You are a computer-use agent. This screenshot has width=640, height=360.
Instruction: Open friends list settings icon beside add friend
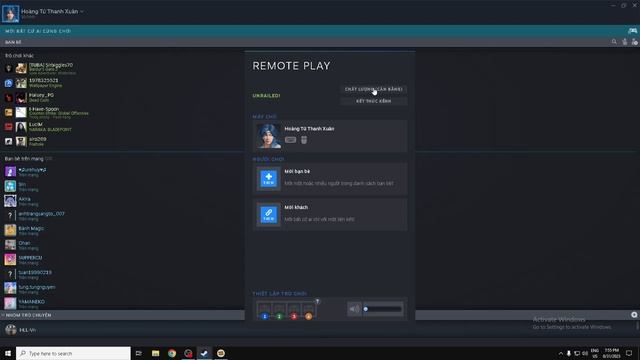(x=634, y=42)
